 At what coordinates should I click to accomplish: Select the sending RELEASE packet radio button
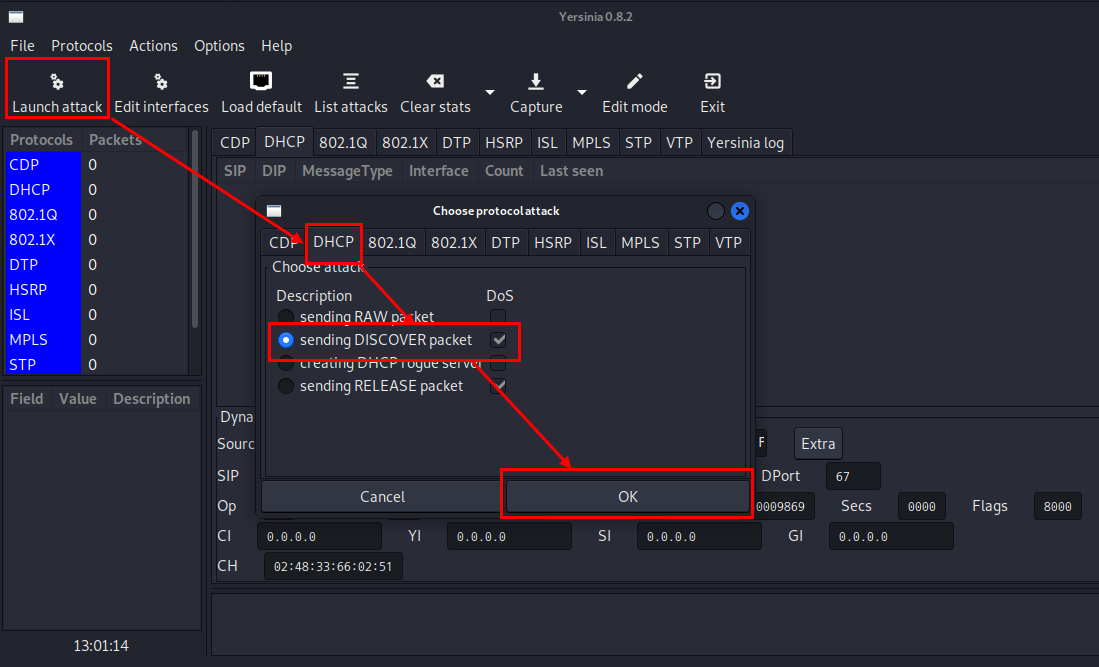tap(286, 386)
